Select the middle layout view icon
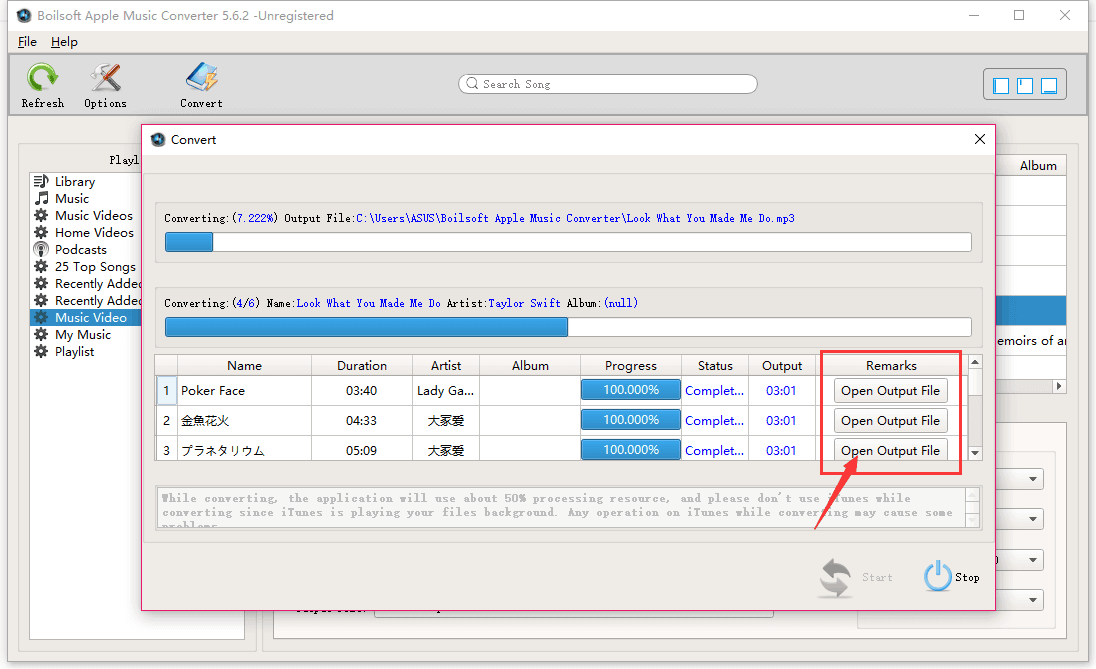The image size is (1096, 669). point(1025,85)
